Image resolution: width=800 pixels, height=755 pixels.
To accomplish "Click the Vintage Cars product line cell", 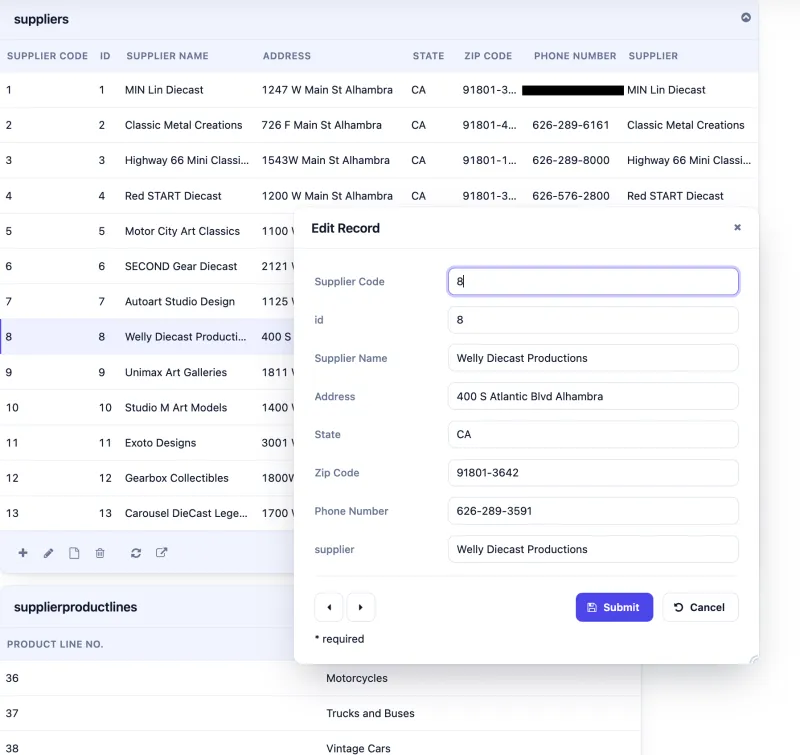I will click(x=358, y=748).
